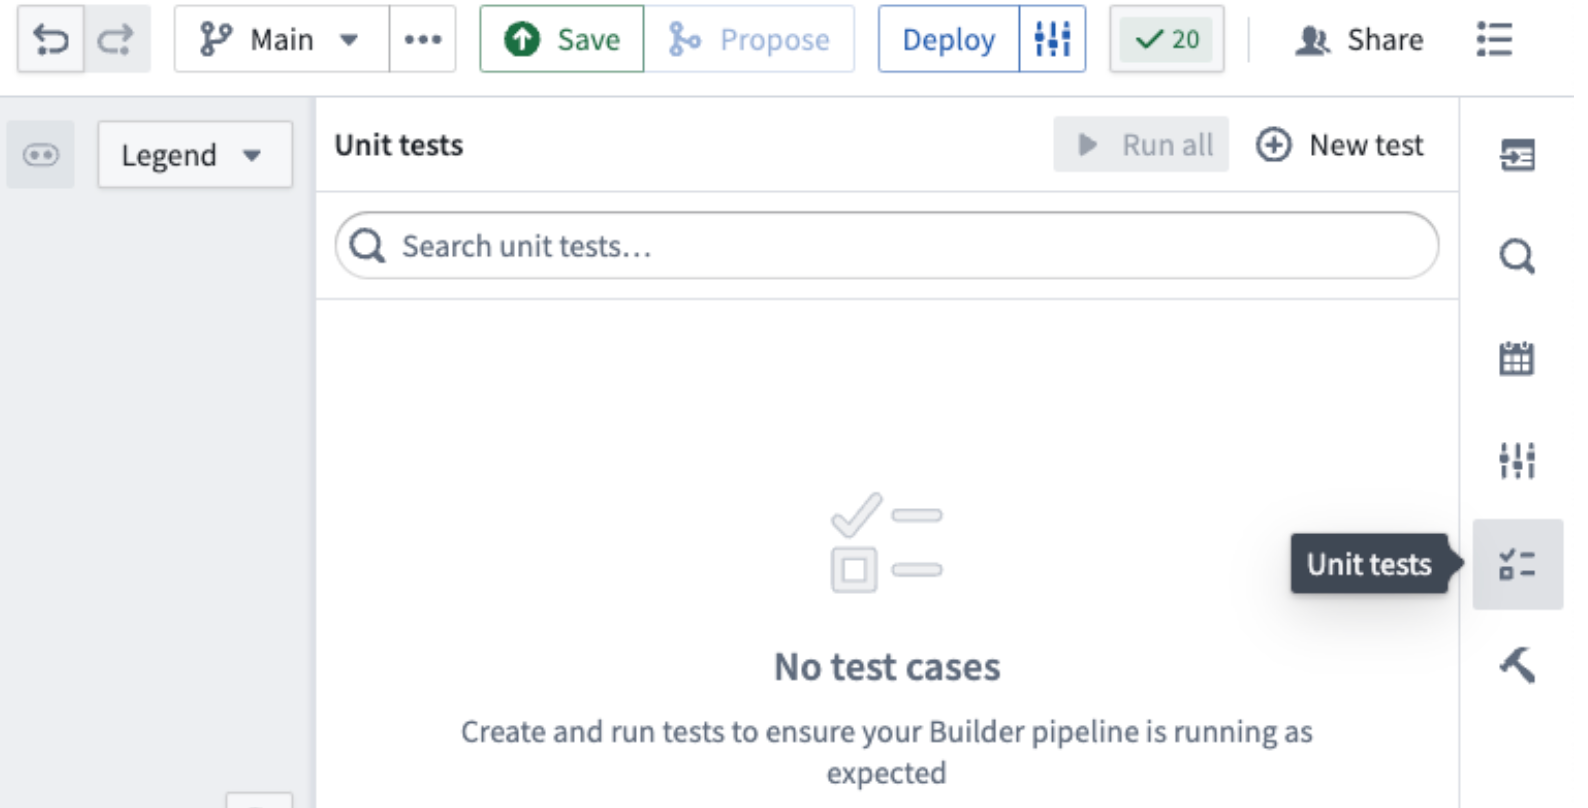Open the 20 checks status indicator
The width and height of the screenshot is (1588, 808).
[1167, 39]
